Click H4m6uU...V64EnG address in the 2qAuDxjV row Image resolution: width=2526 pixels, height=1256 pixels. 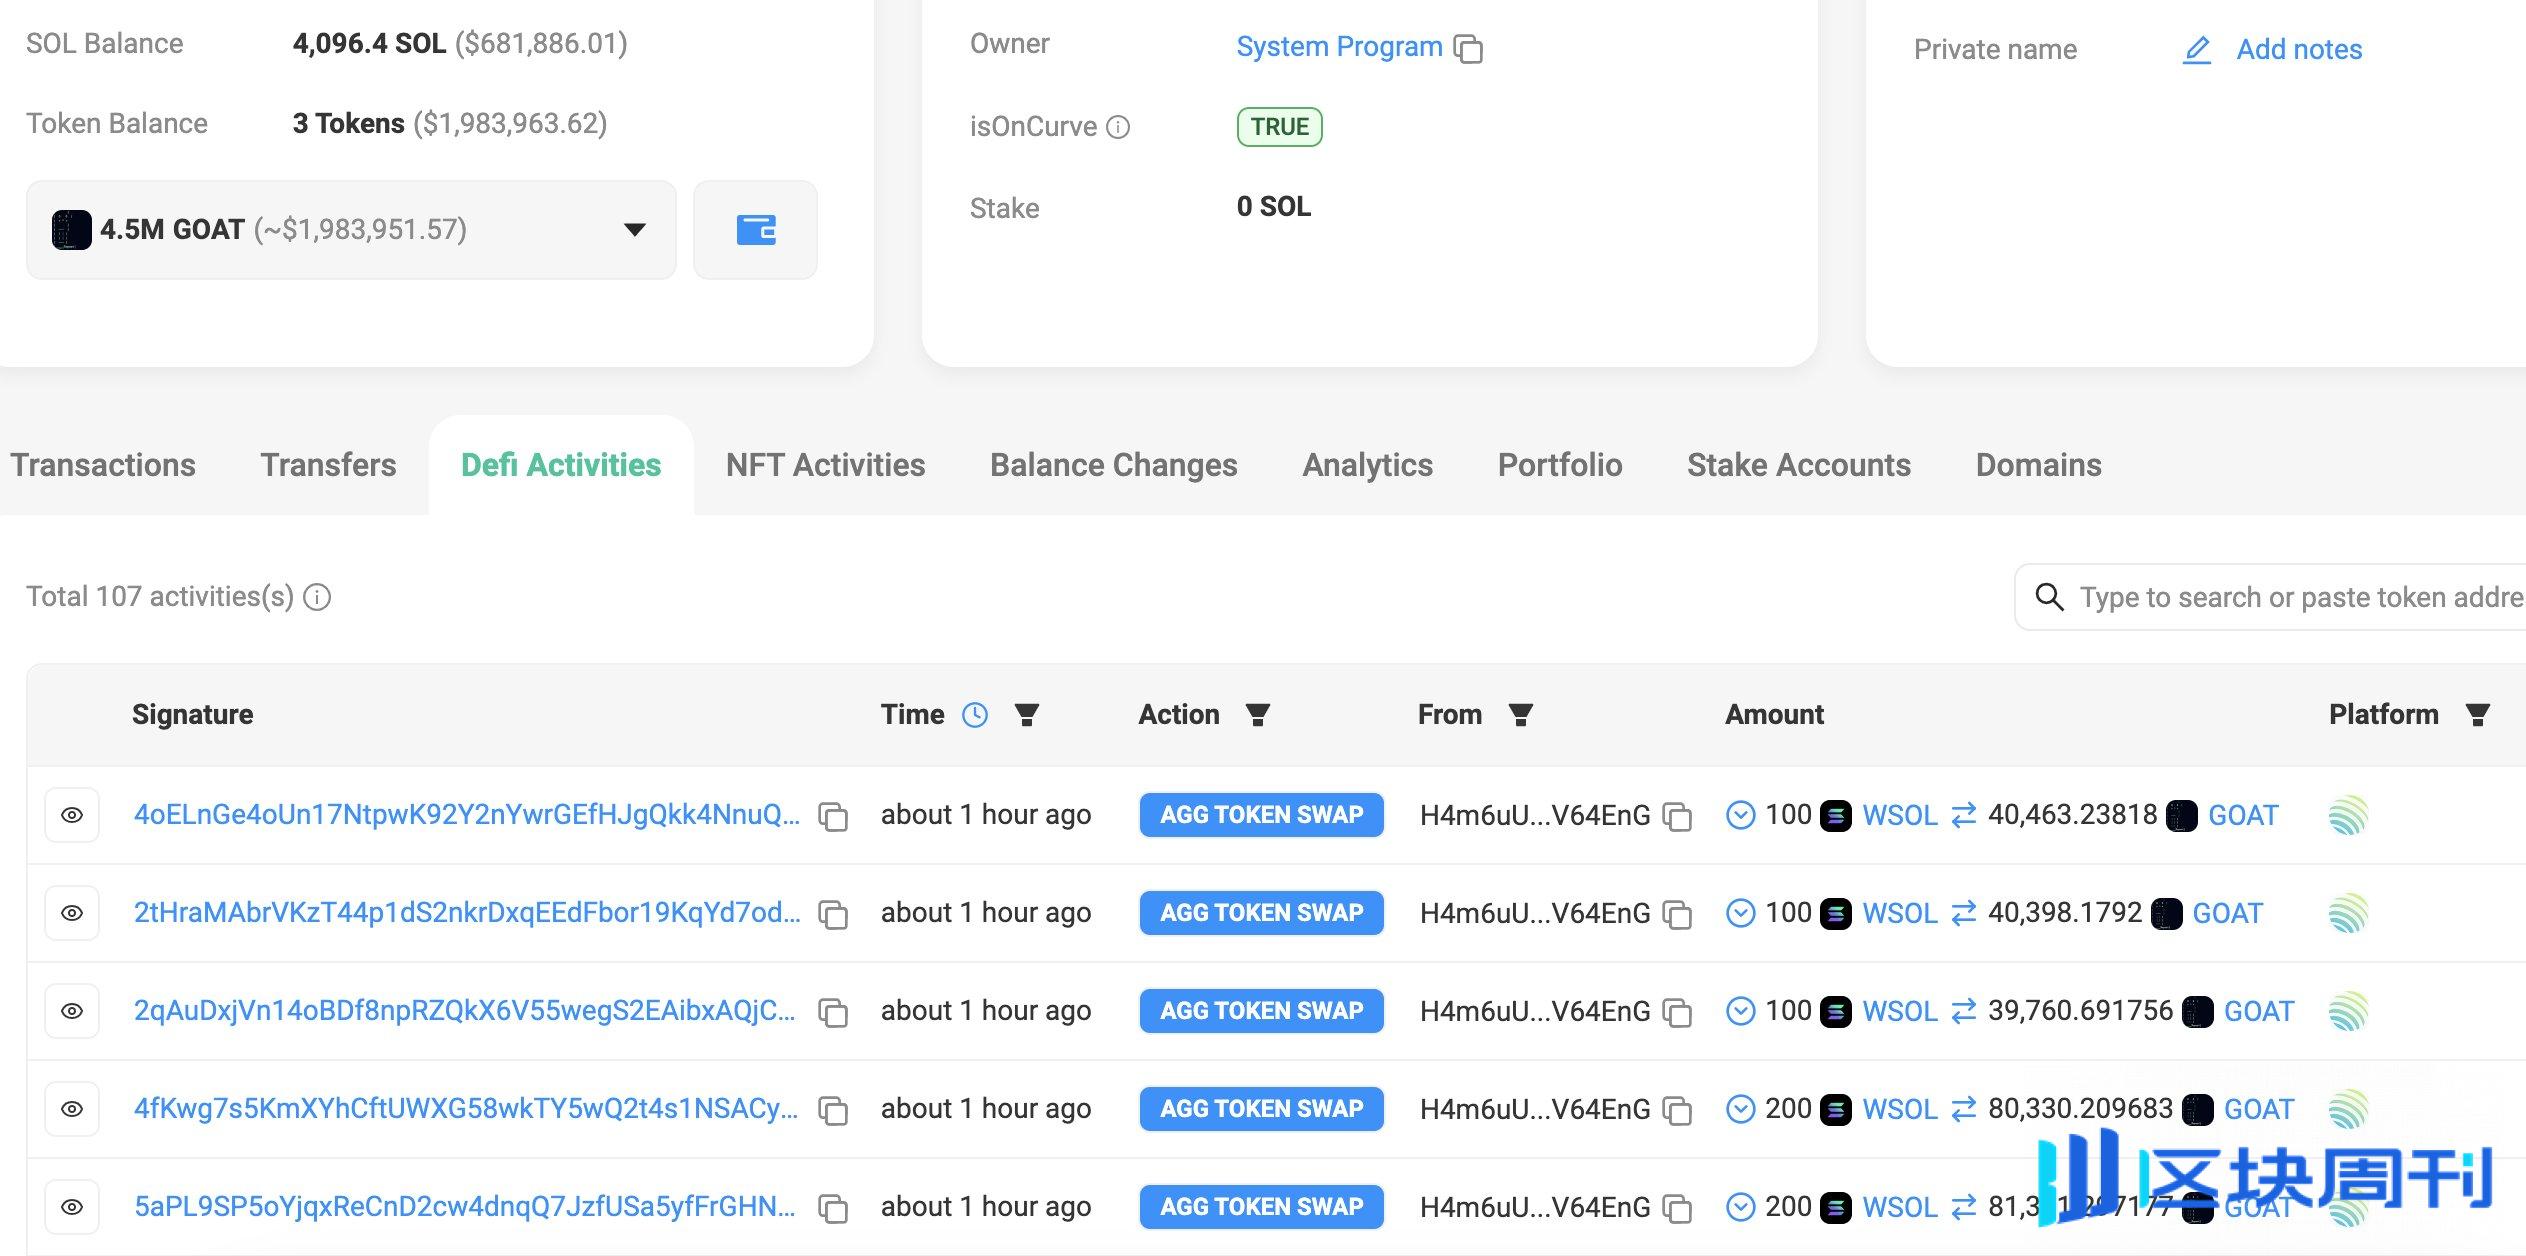(1535, 1011)
